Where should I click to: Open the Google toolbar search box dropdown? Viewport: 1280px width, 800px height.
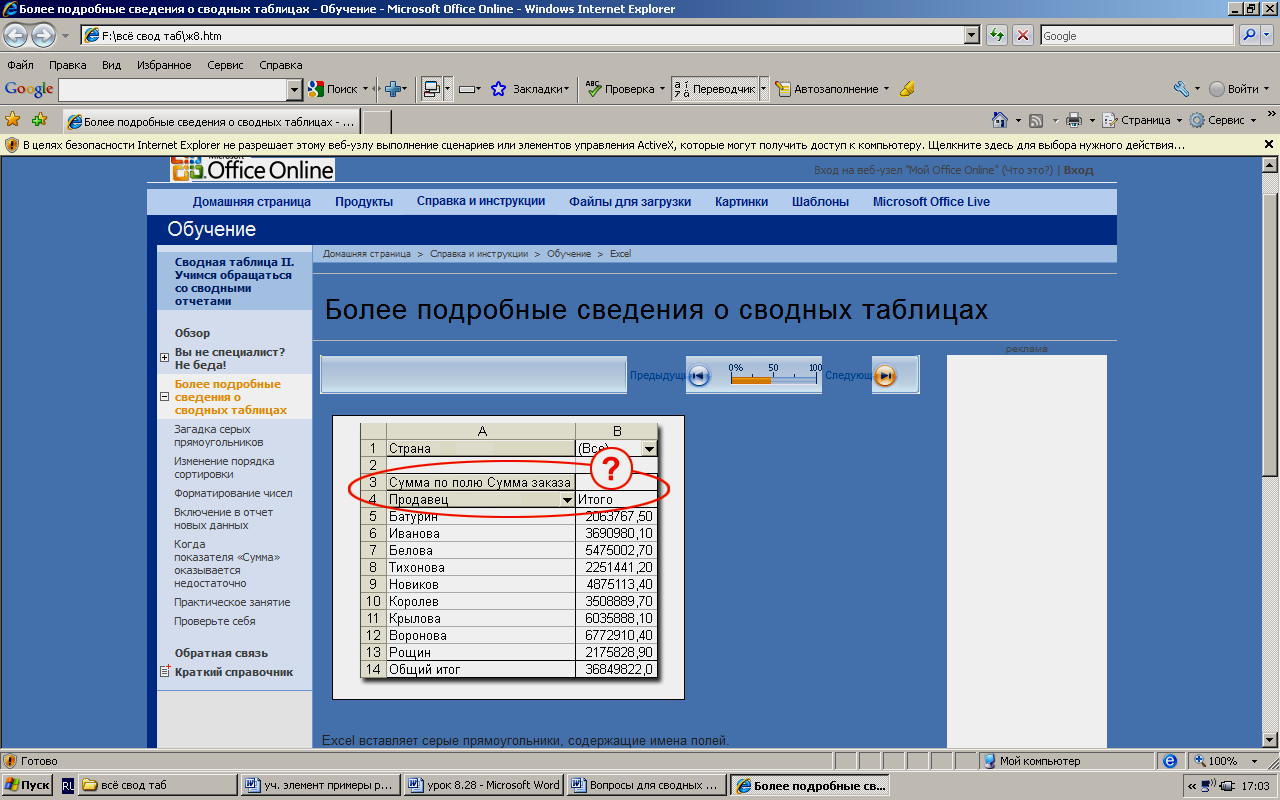pyautogui.click(x=294, y=89)
